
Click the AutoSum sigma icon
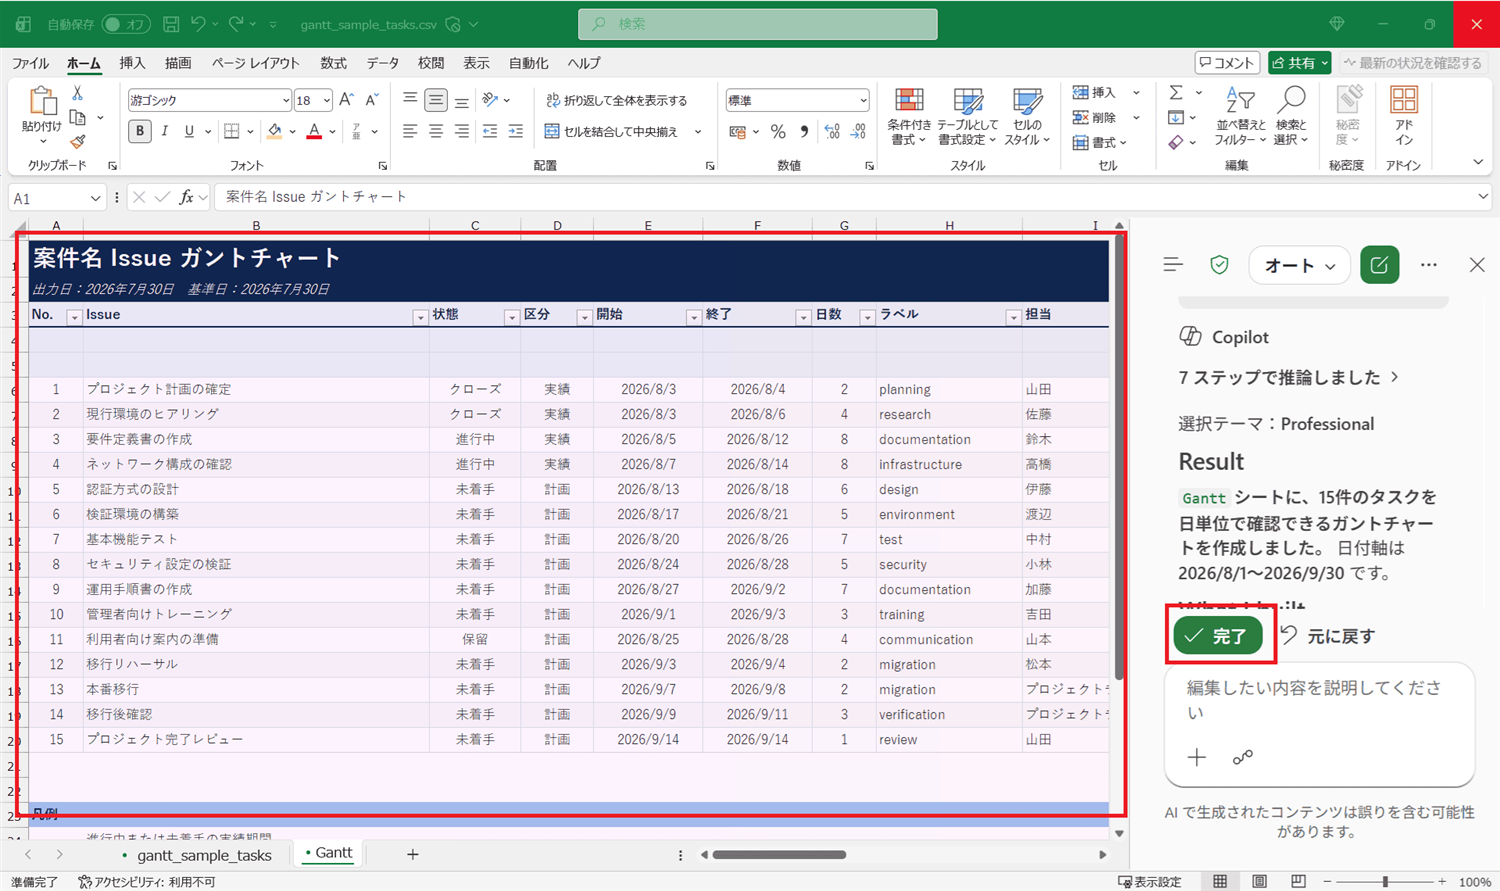coord(1176,93)
